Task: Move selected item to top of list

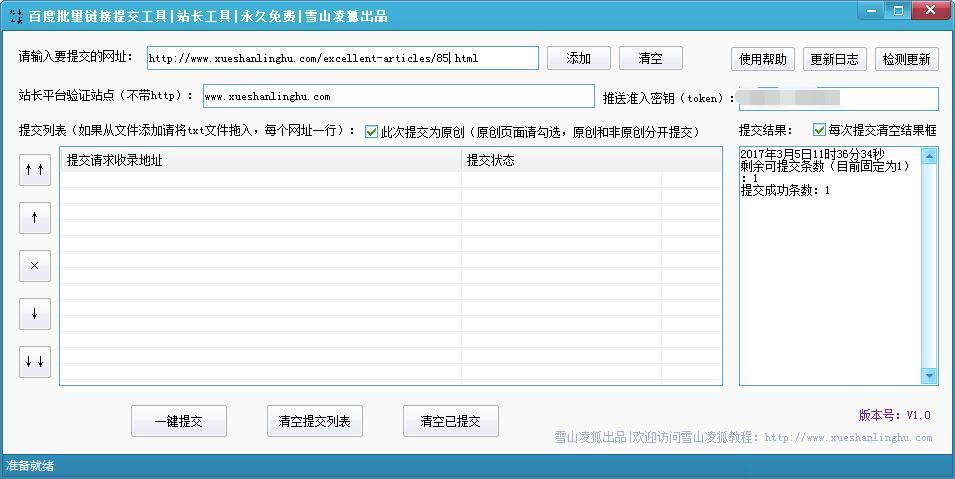Action: 35,170
